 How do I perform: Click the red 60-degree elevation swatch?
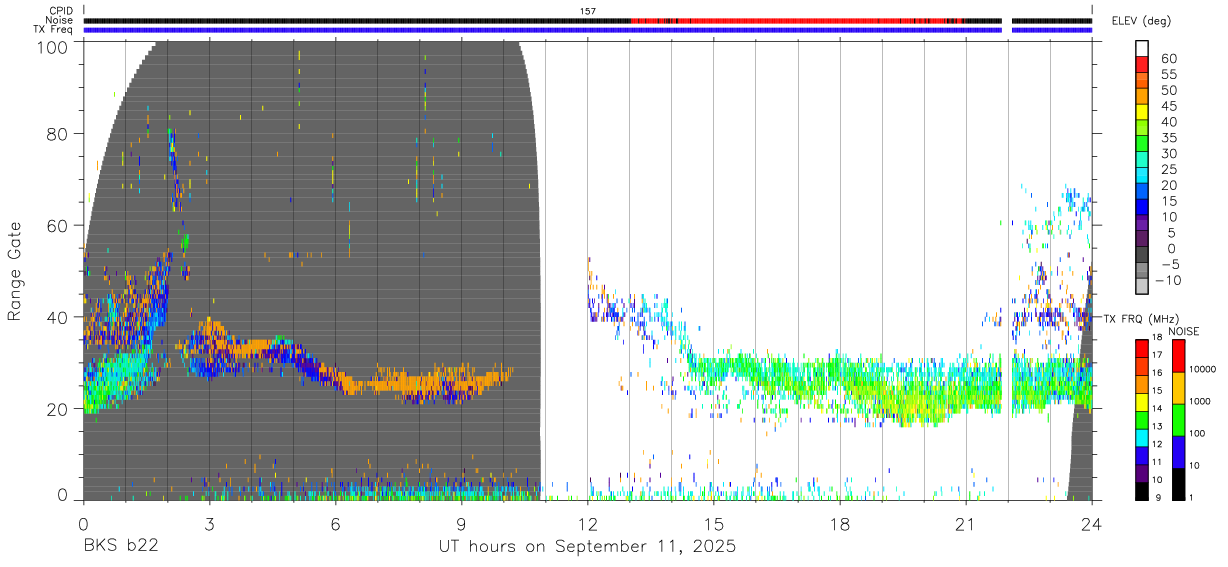point(1142,62)
